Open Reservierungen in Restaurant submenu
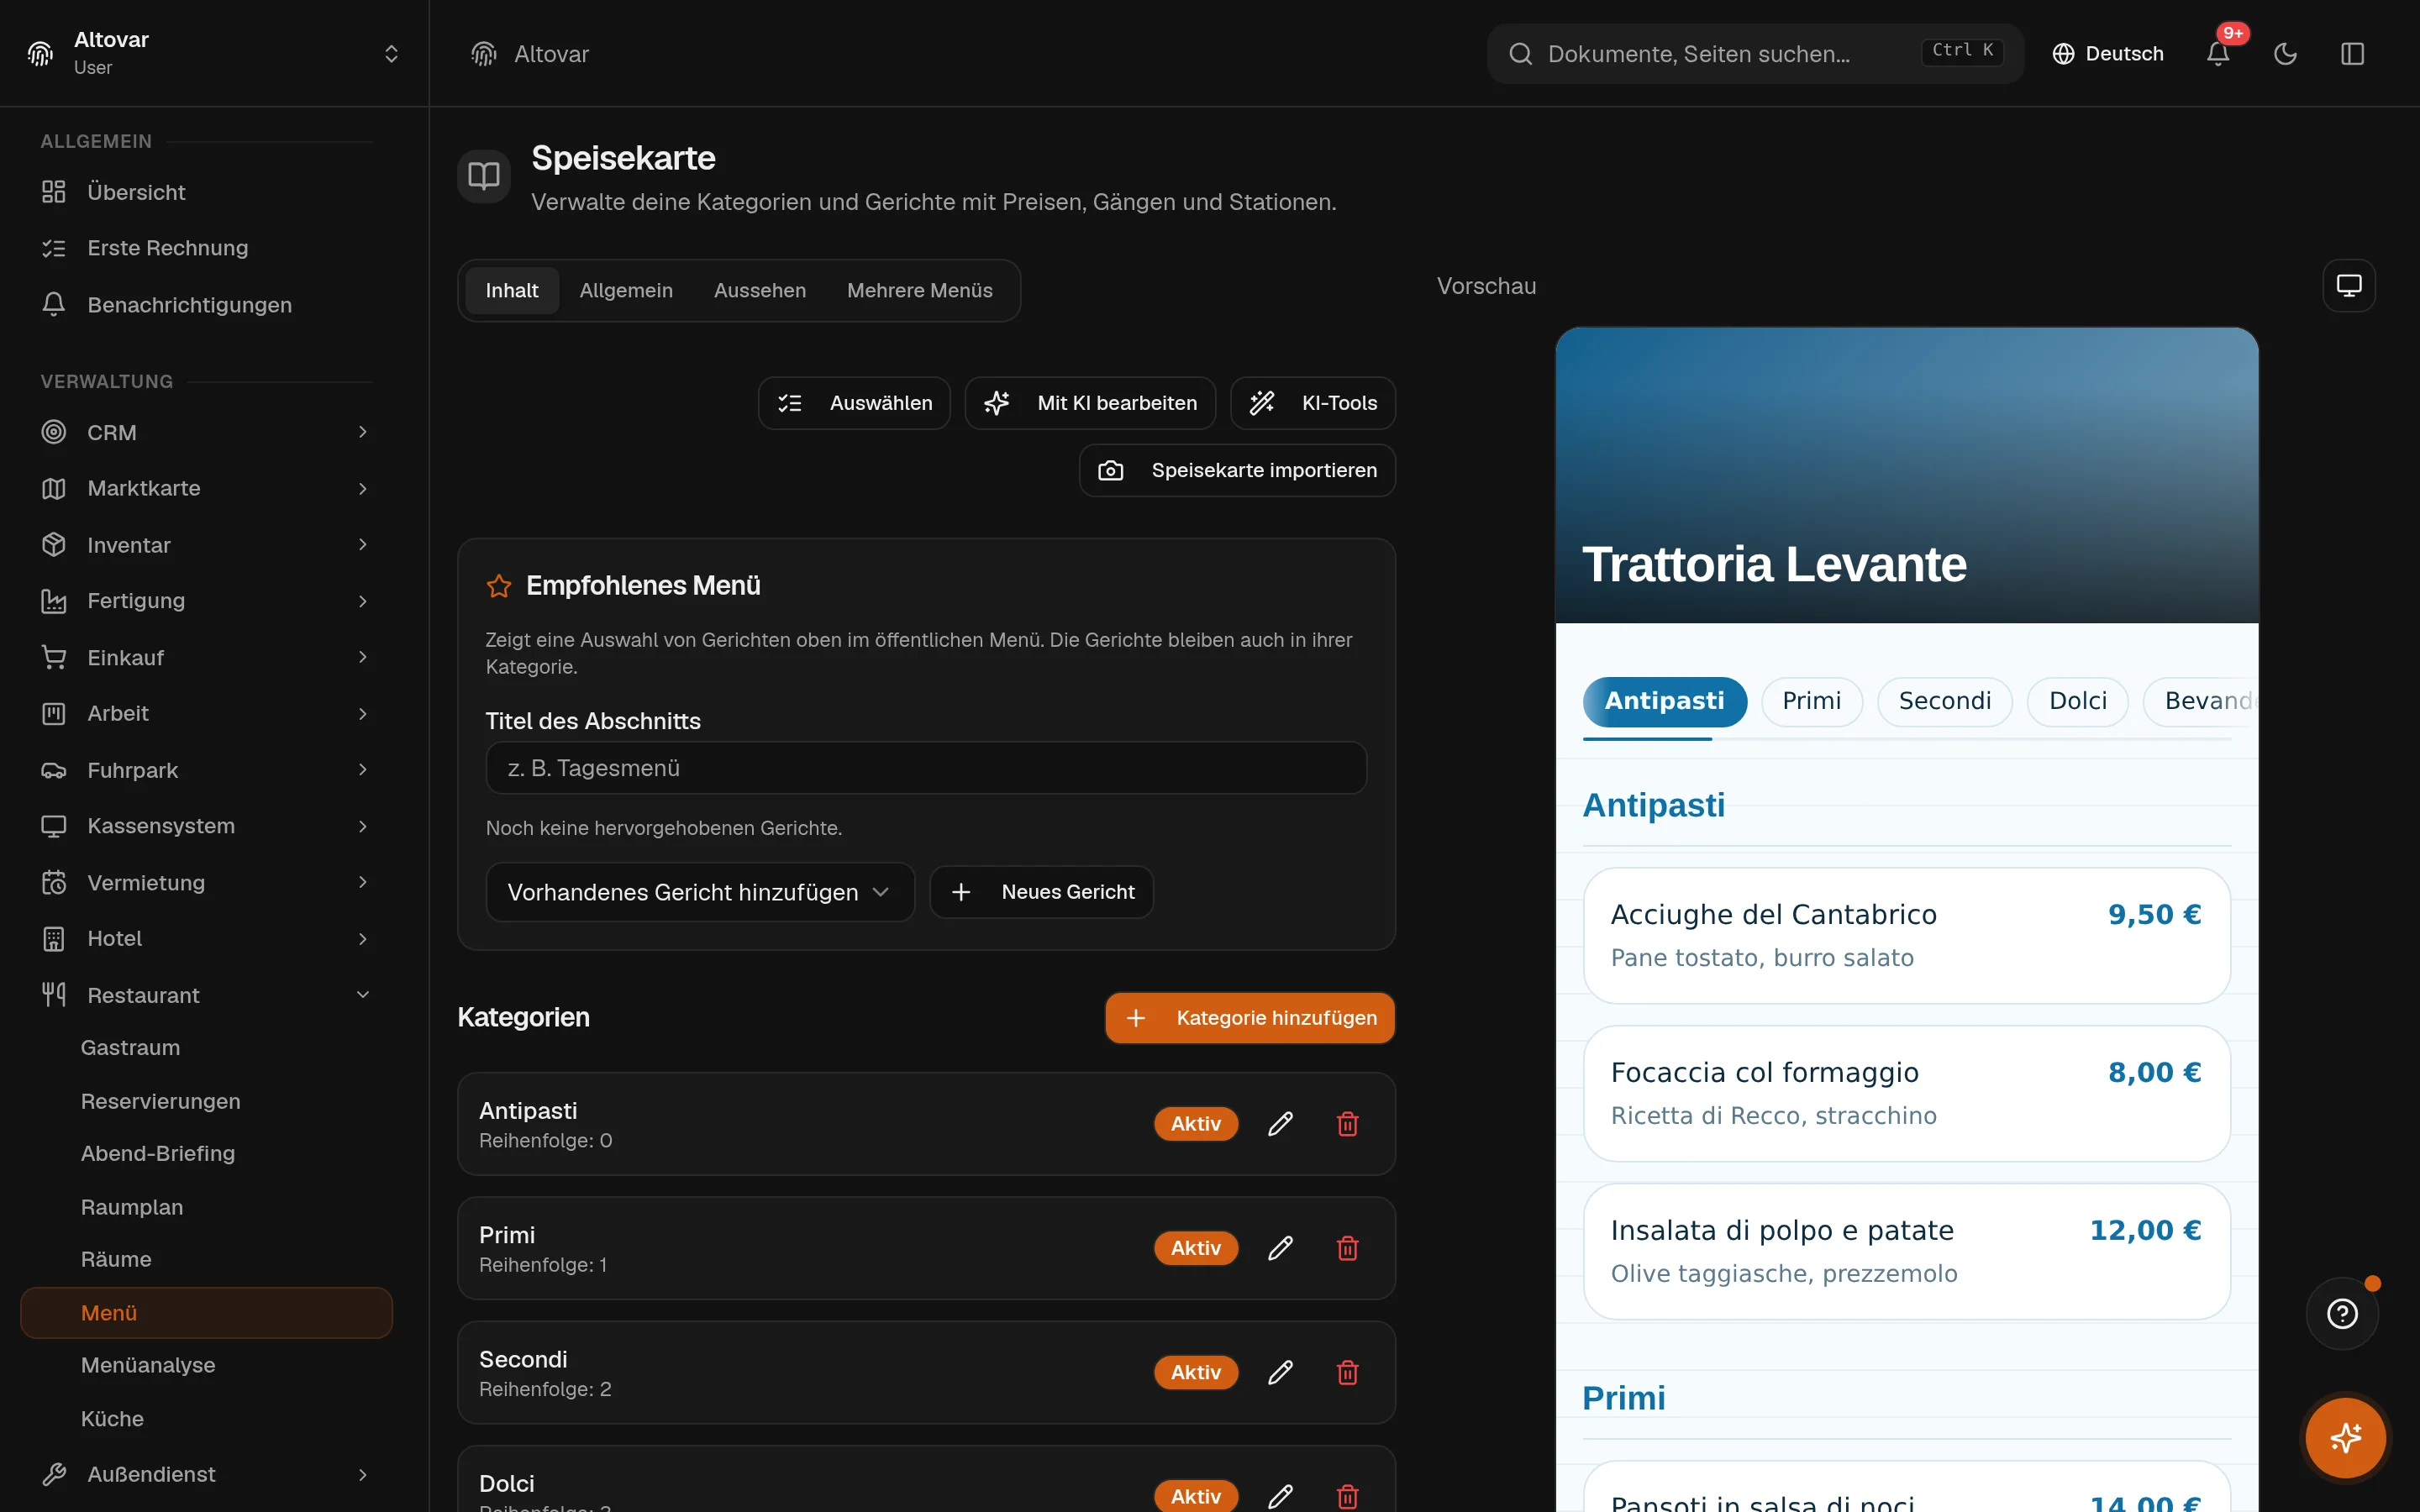 [x=206, y=1101]
